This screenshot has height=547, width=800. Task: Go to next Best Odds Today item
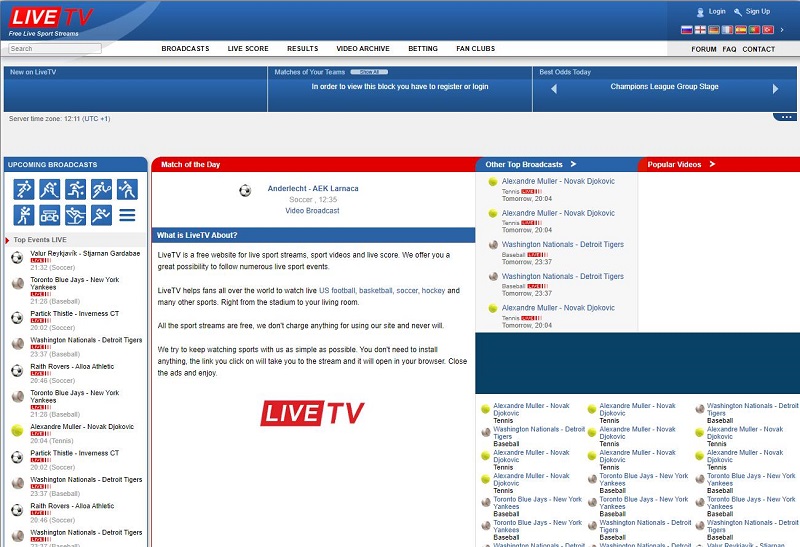pos(775,89)
